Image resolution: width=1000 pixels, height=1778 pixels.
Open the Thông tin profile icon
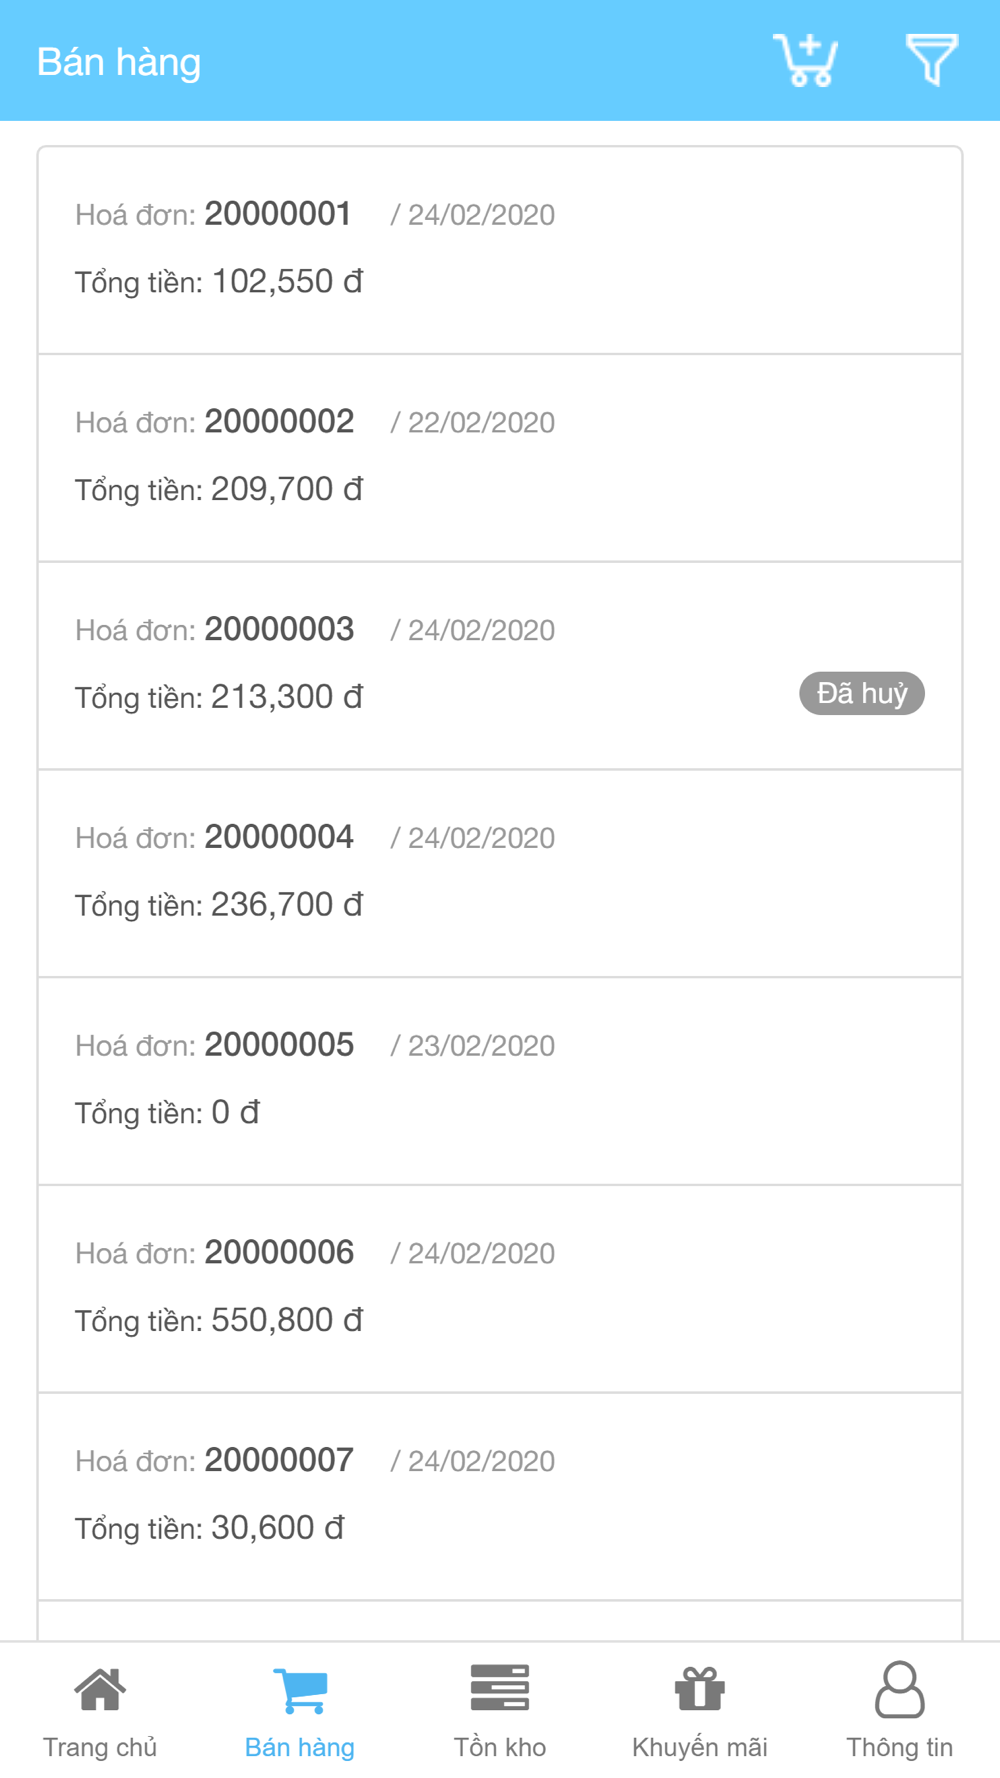tap(900, 1690)
